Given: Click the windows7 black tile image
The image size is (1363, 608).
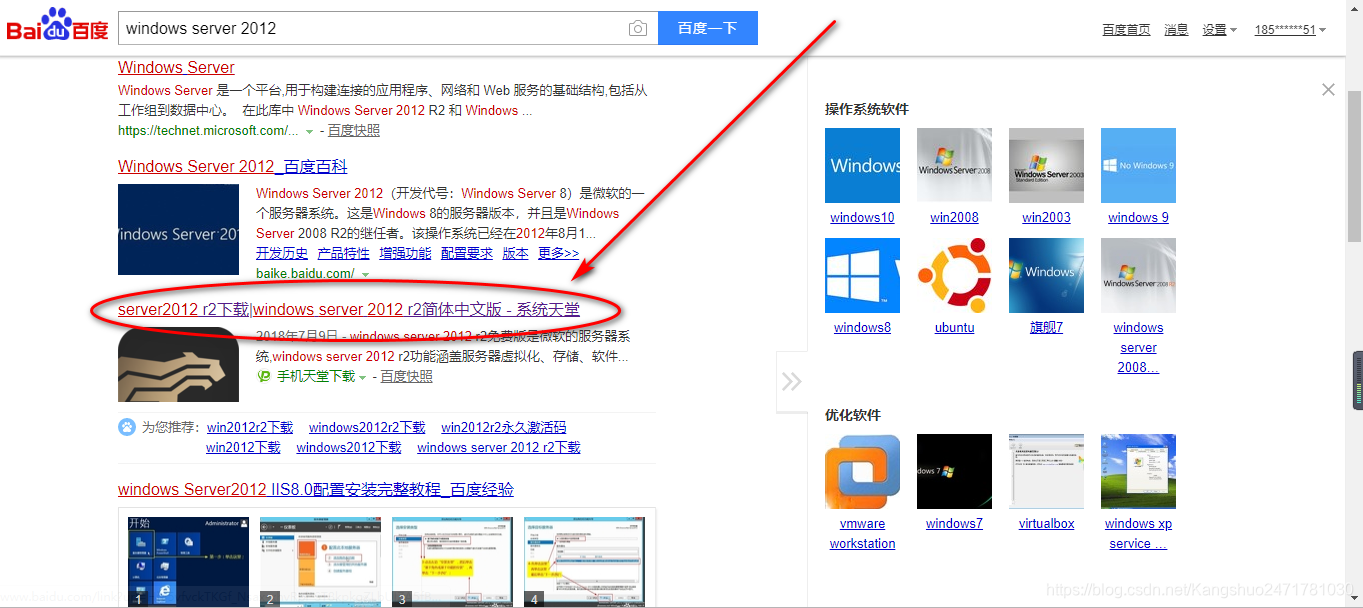Looking at the screenshot, I should pyautogui.click(x=954, y=471).
